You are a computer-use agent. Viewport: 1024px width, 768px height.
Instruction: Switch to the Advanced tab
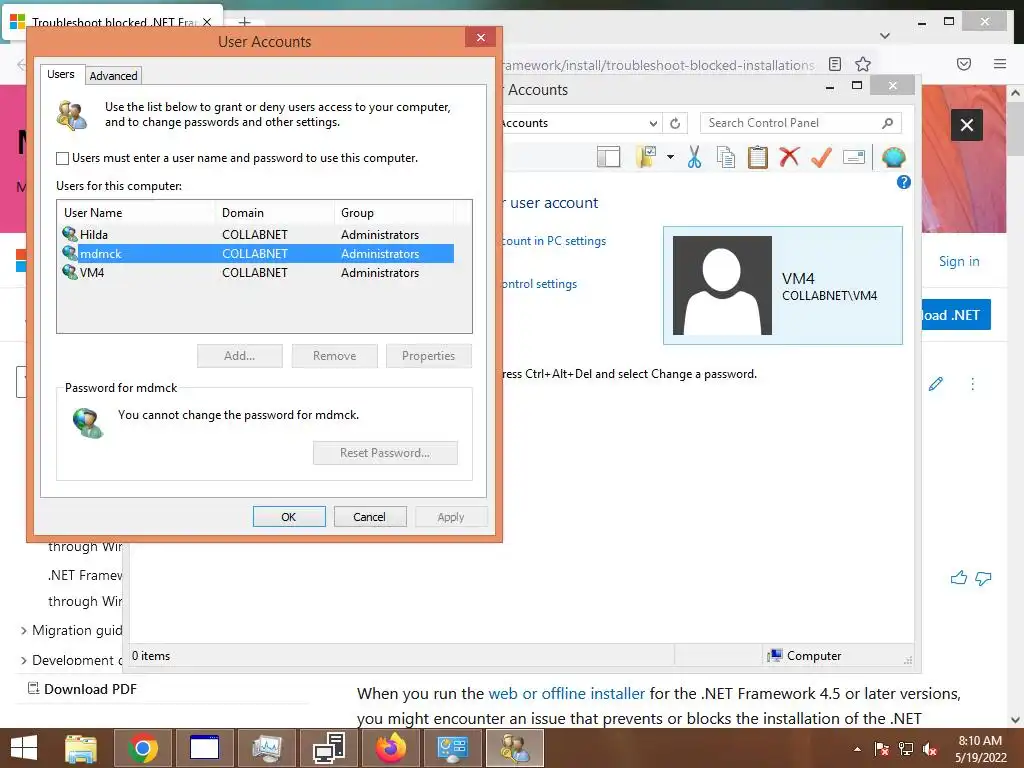pyautogui.click(x=114, y=76)
